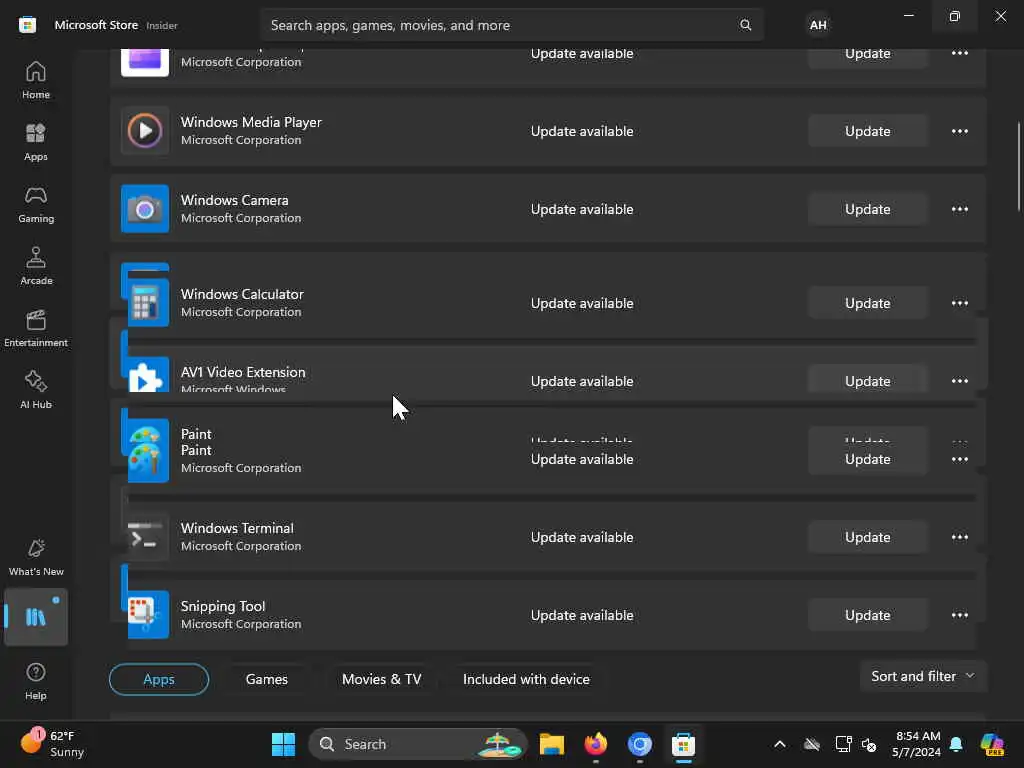This screenshot has height=768, width=1024.
Task: Expand the Sort and filter dropdown
Action: click(923, 677)
